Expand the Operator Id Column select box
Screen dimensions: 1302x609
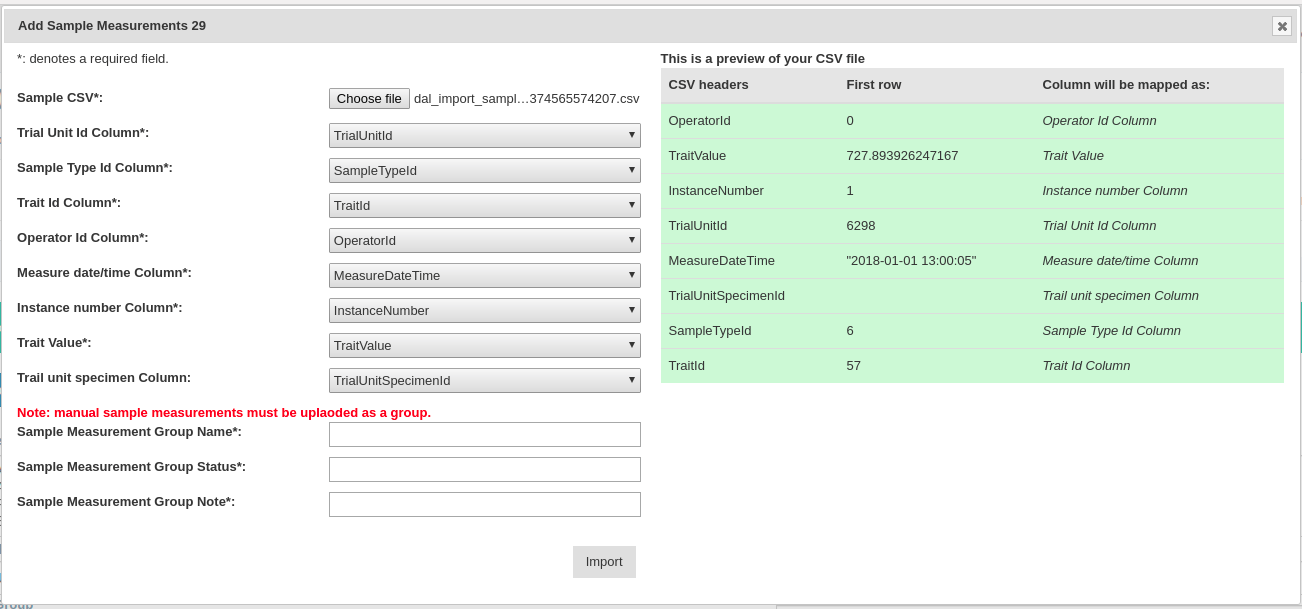pyautogui.click(x=484, y=240)
